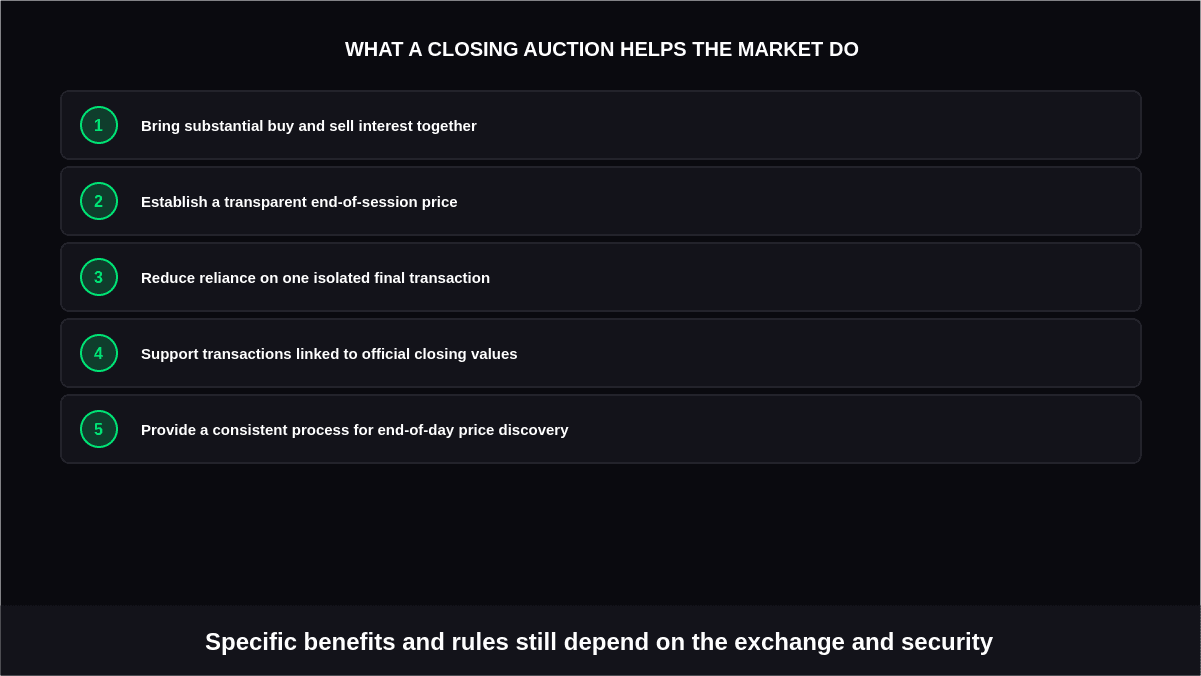
Task: Click the green number 1 circle
Action: coord(99,125)
